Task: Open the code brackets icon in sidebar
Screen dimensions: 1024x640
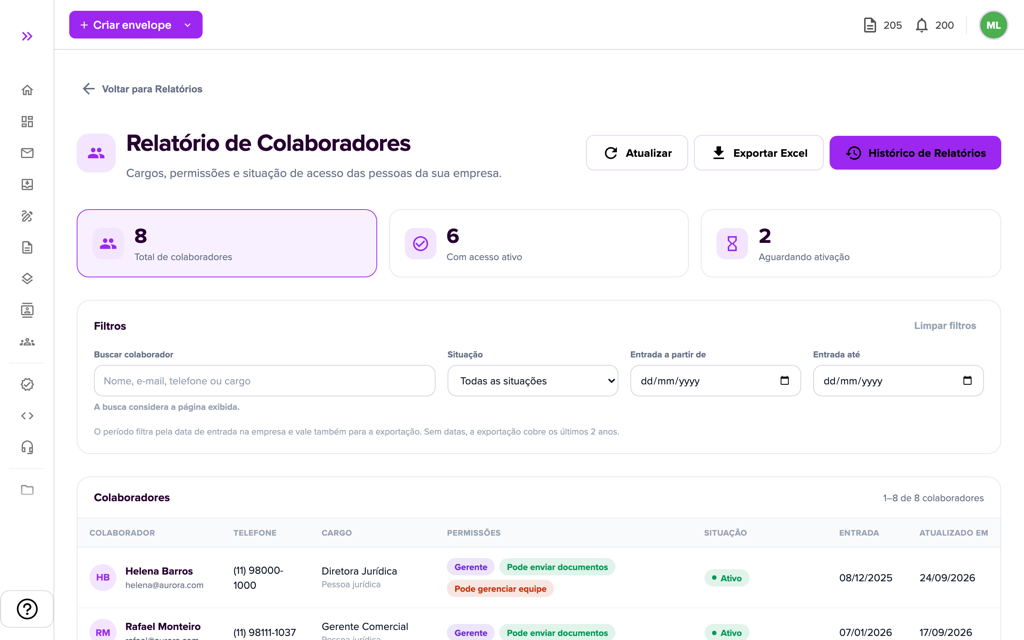Action: pyautogui.click(x=27, y=415)
